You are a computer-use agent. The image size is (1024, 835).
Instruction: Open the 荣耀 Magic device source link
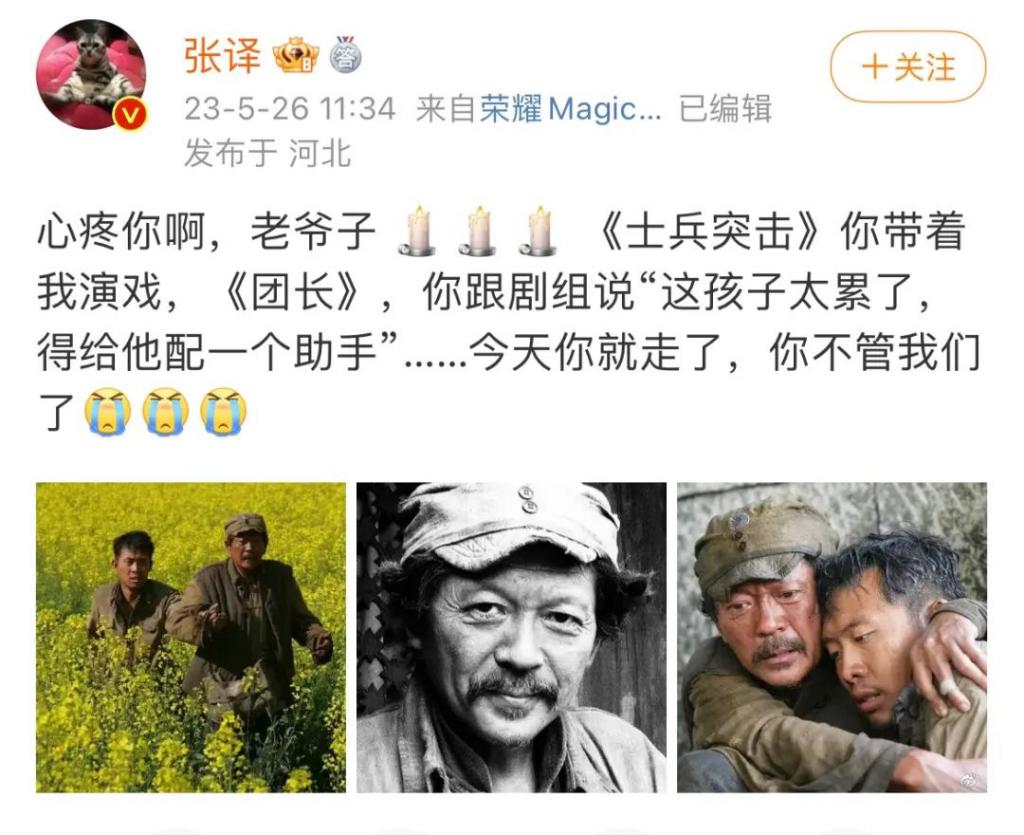click(571, 108)
